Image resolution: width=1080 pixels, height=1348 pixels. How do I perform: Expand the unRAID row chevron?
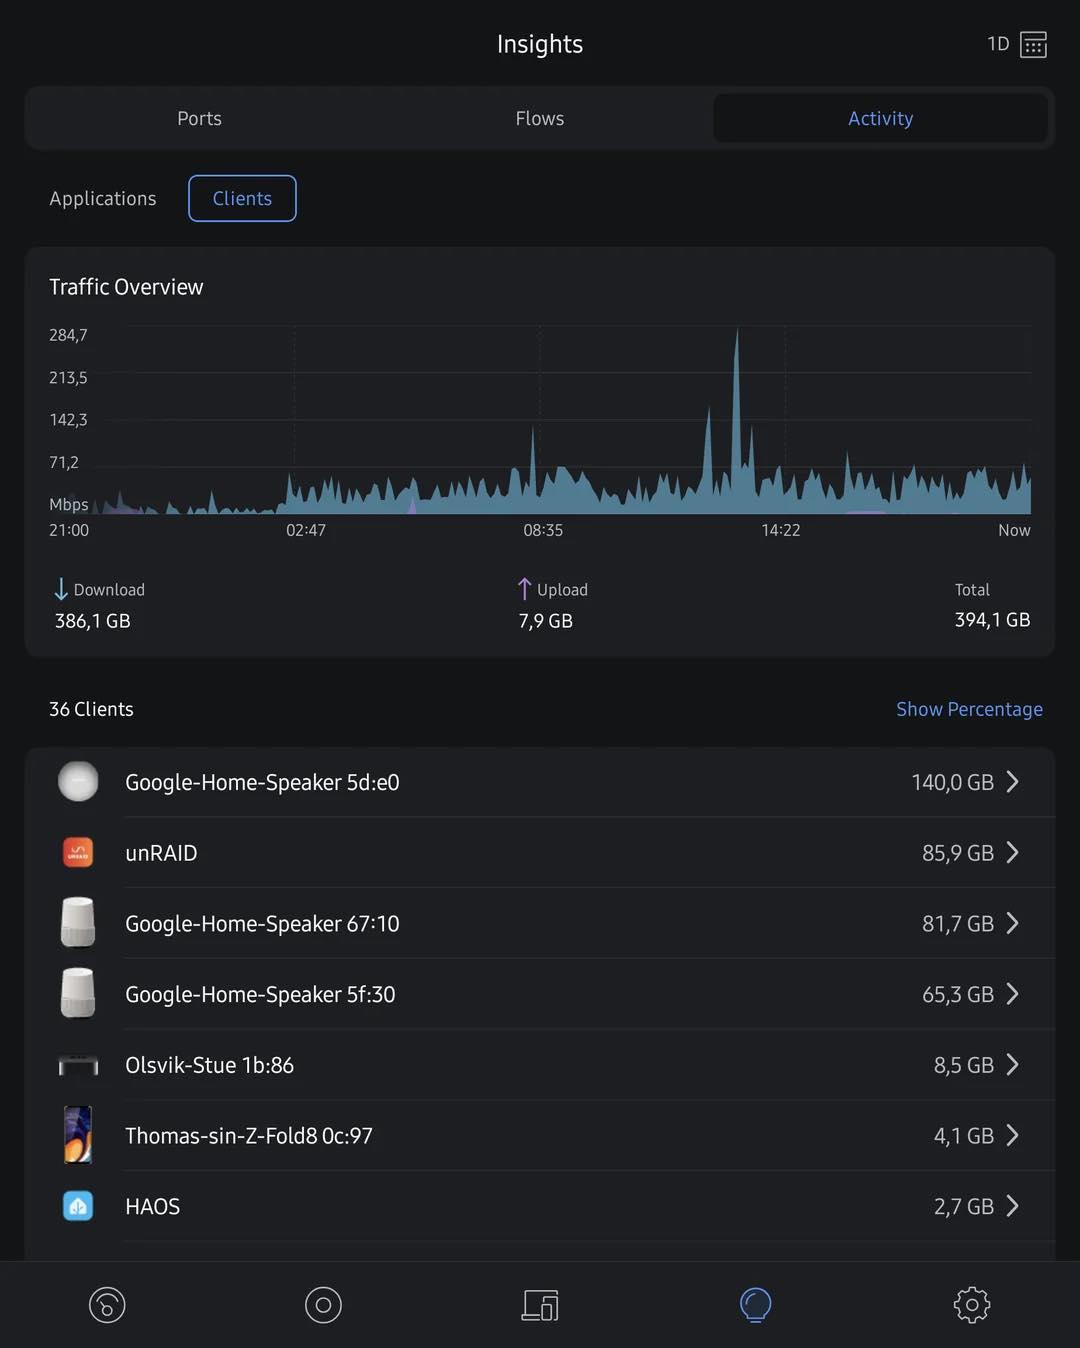(x=1013, y=852)
